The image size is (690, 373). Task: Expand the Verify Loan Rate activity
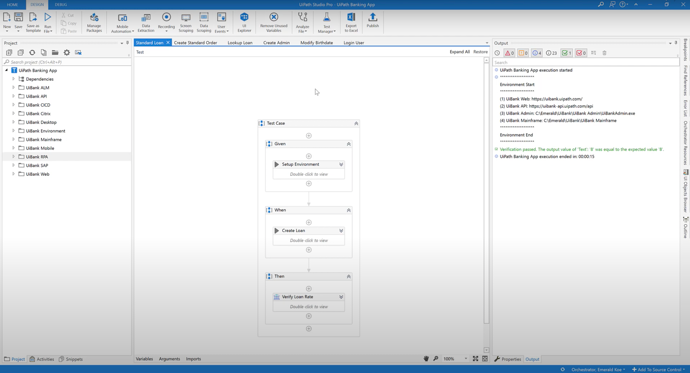(341, 297)
